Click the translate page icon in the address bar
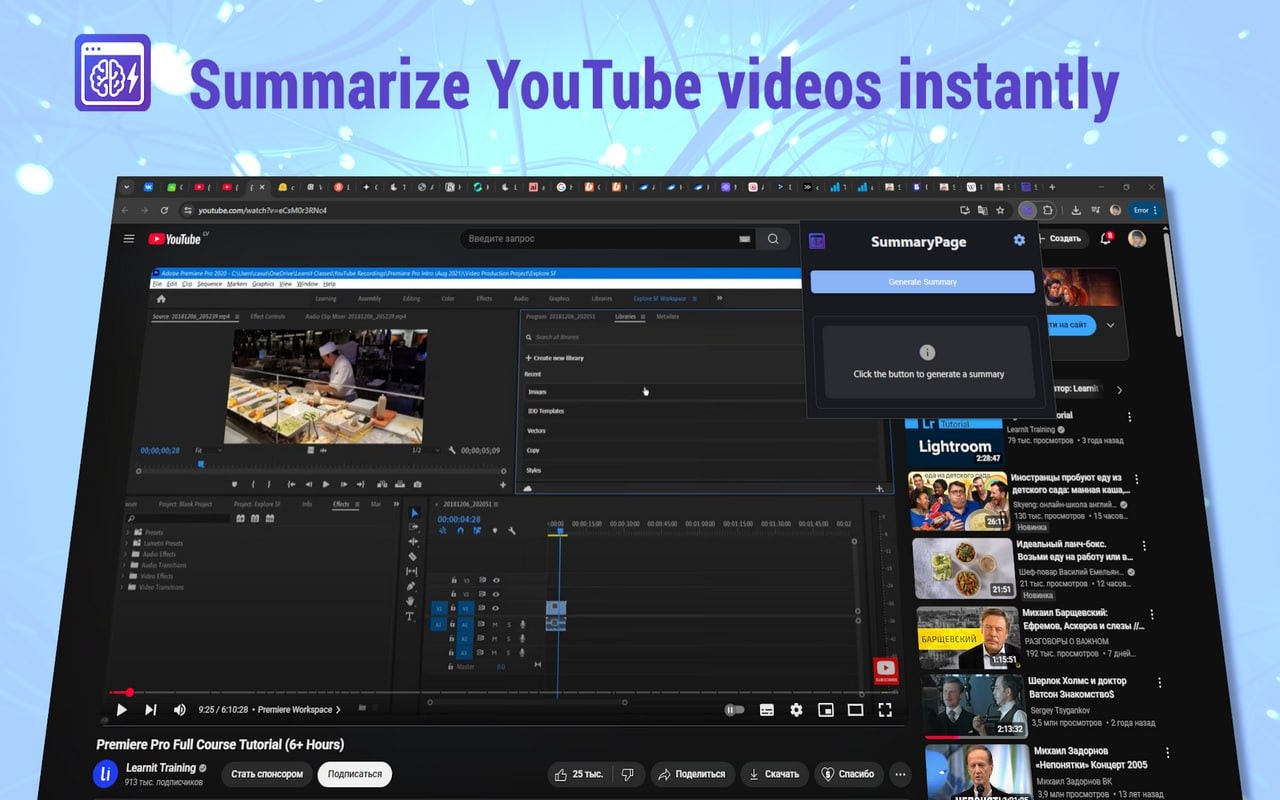Screen dimensions: 1280x800 click(982, 210)
